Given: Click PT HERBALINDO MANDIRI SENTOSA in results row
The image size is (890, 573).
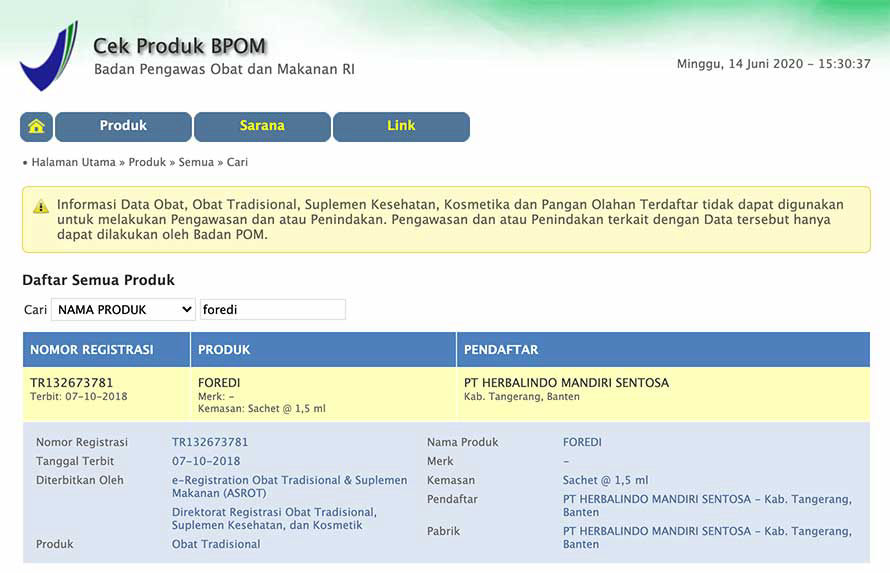Looking at the screenshot, I should (566, 383).
